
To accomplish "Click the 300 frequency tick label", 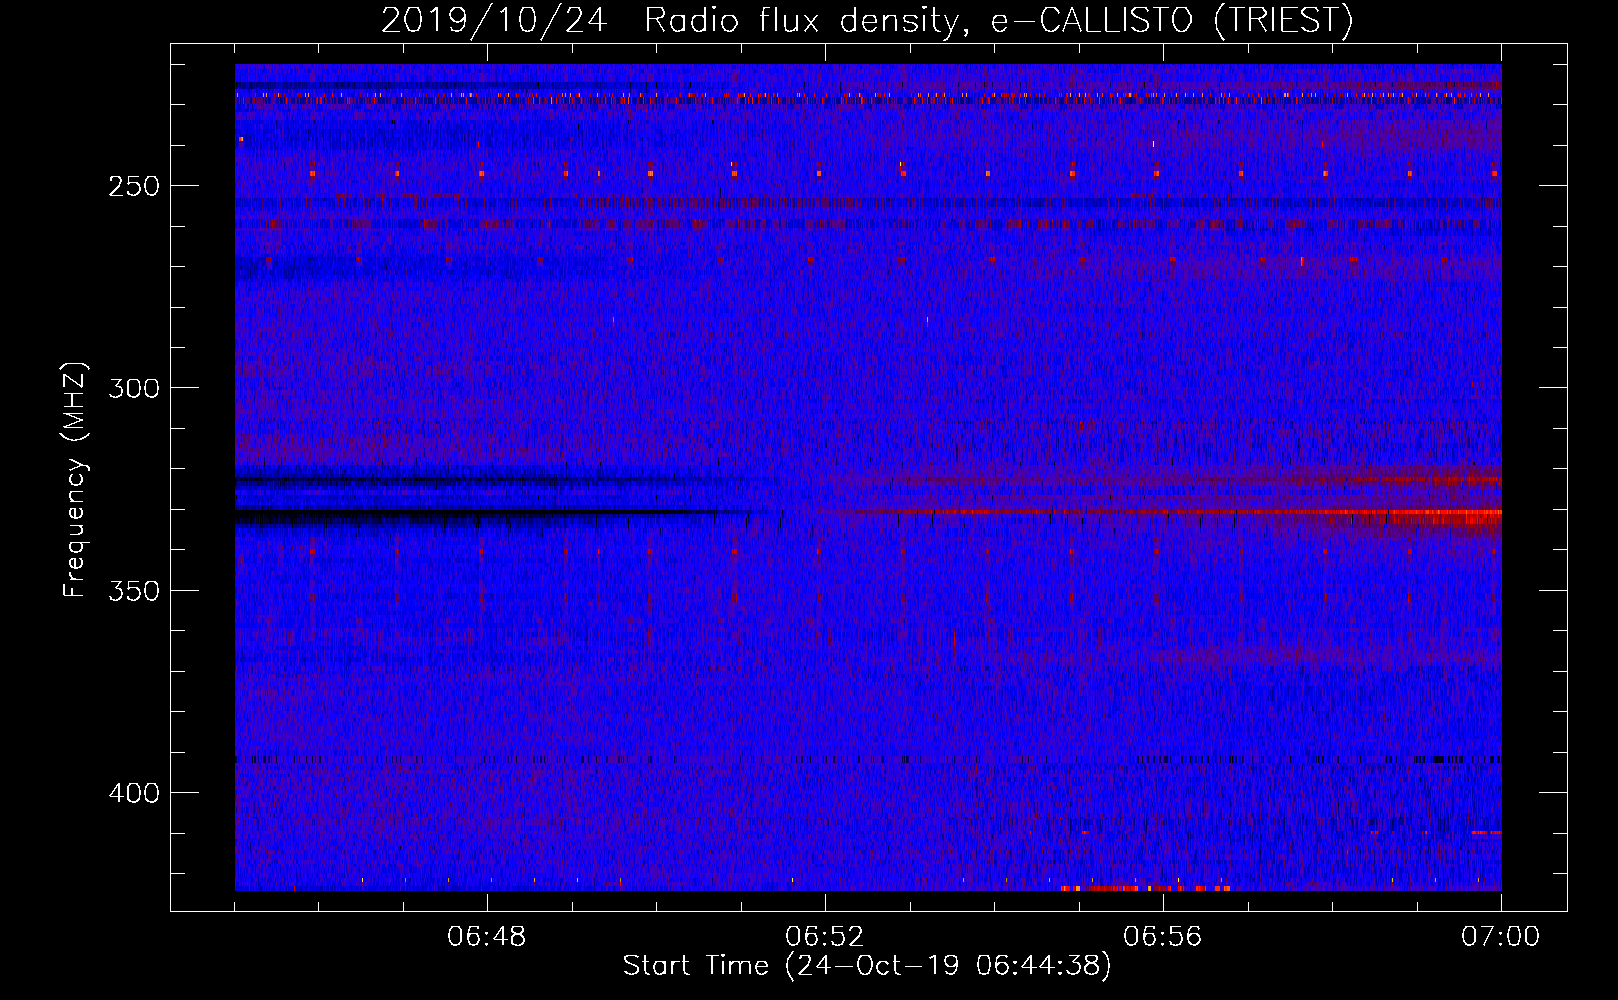I will click(x=134, y=388).
